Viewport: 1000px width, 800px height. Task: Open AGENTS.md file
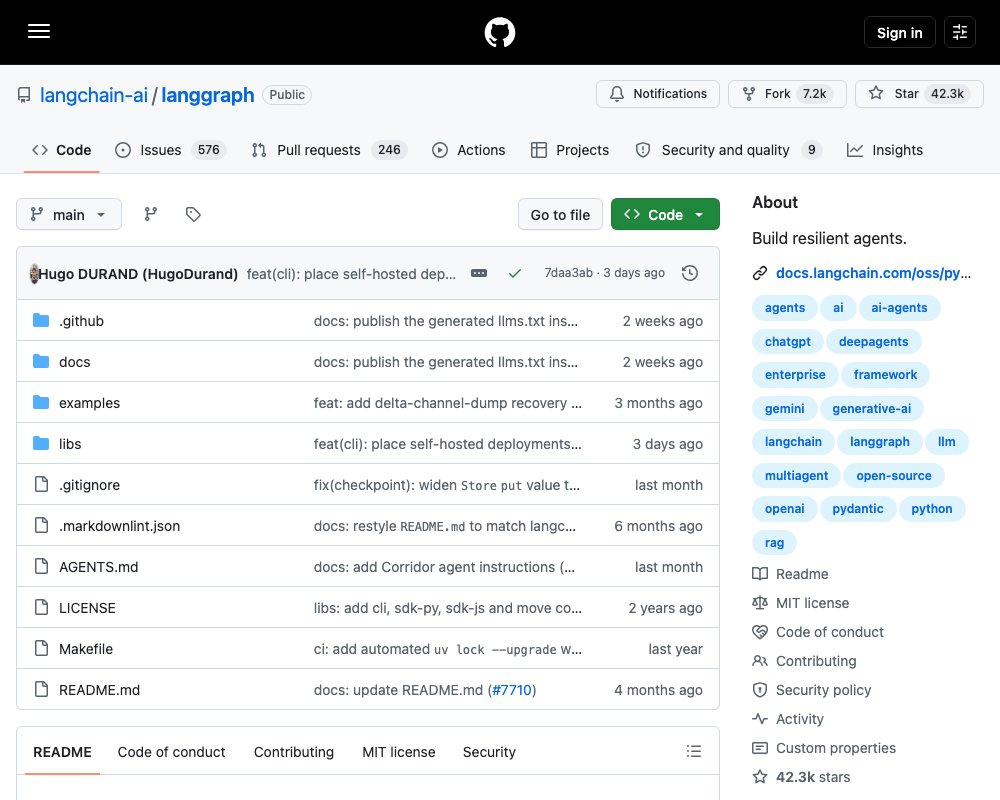click(98, 567)
